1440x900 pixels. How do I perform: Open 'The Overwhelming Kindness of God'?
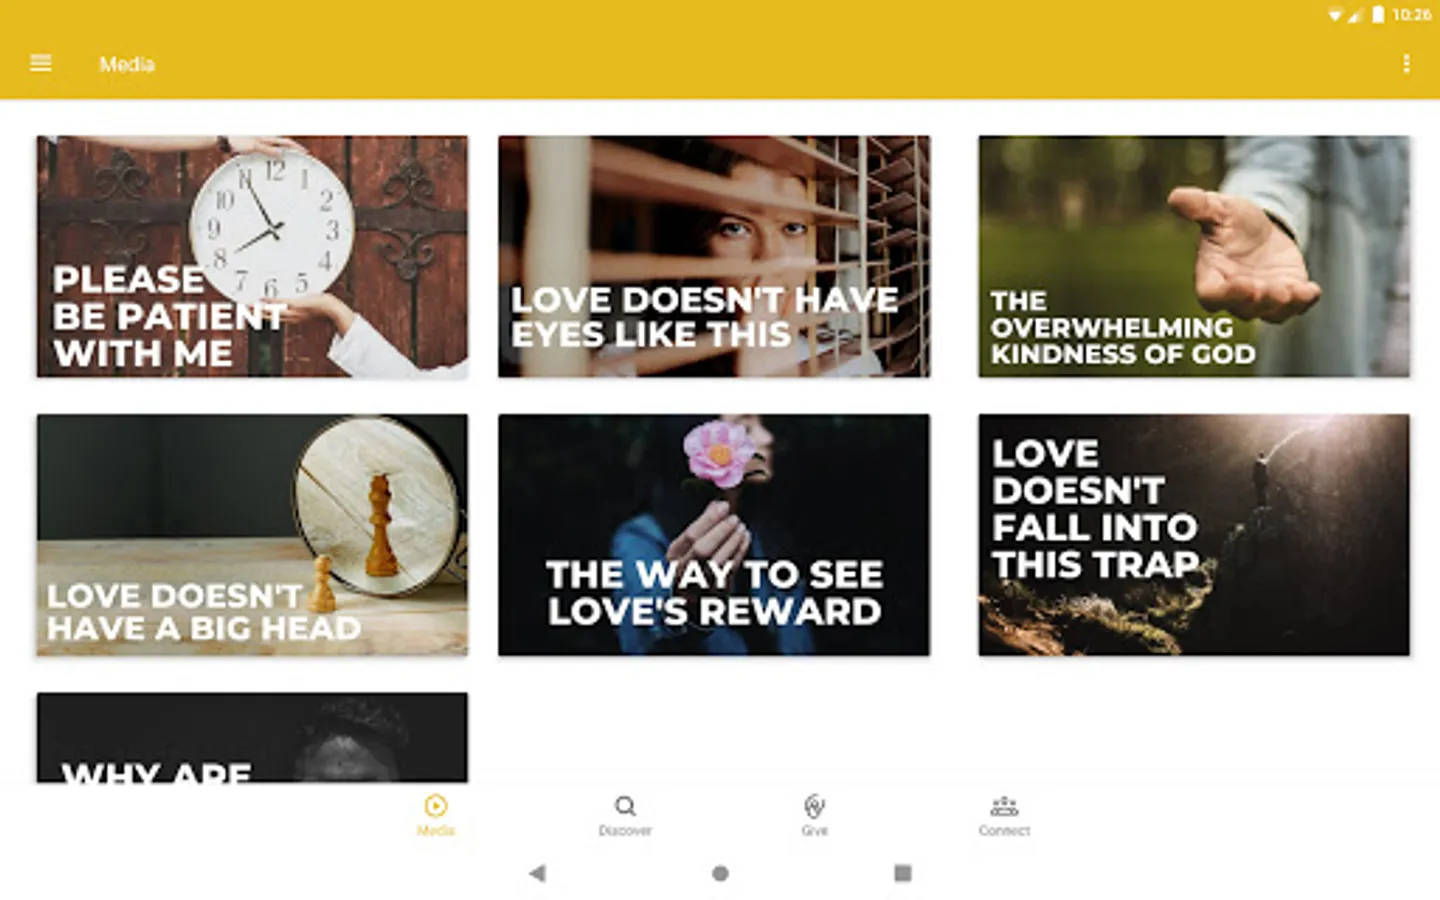1194,256
